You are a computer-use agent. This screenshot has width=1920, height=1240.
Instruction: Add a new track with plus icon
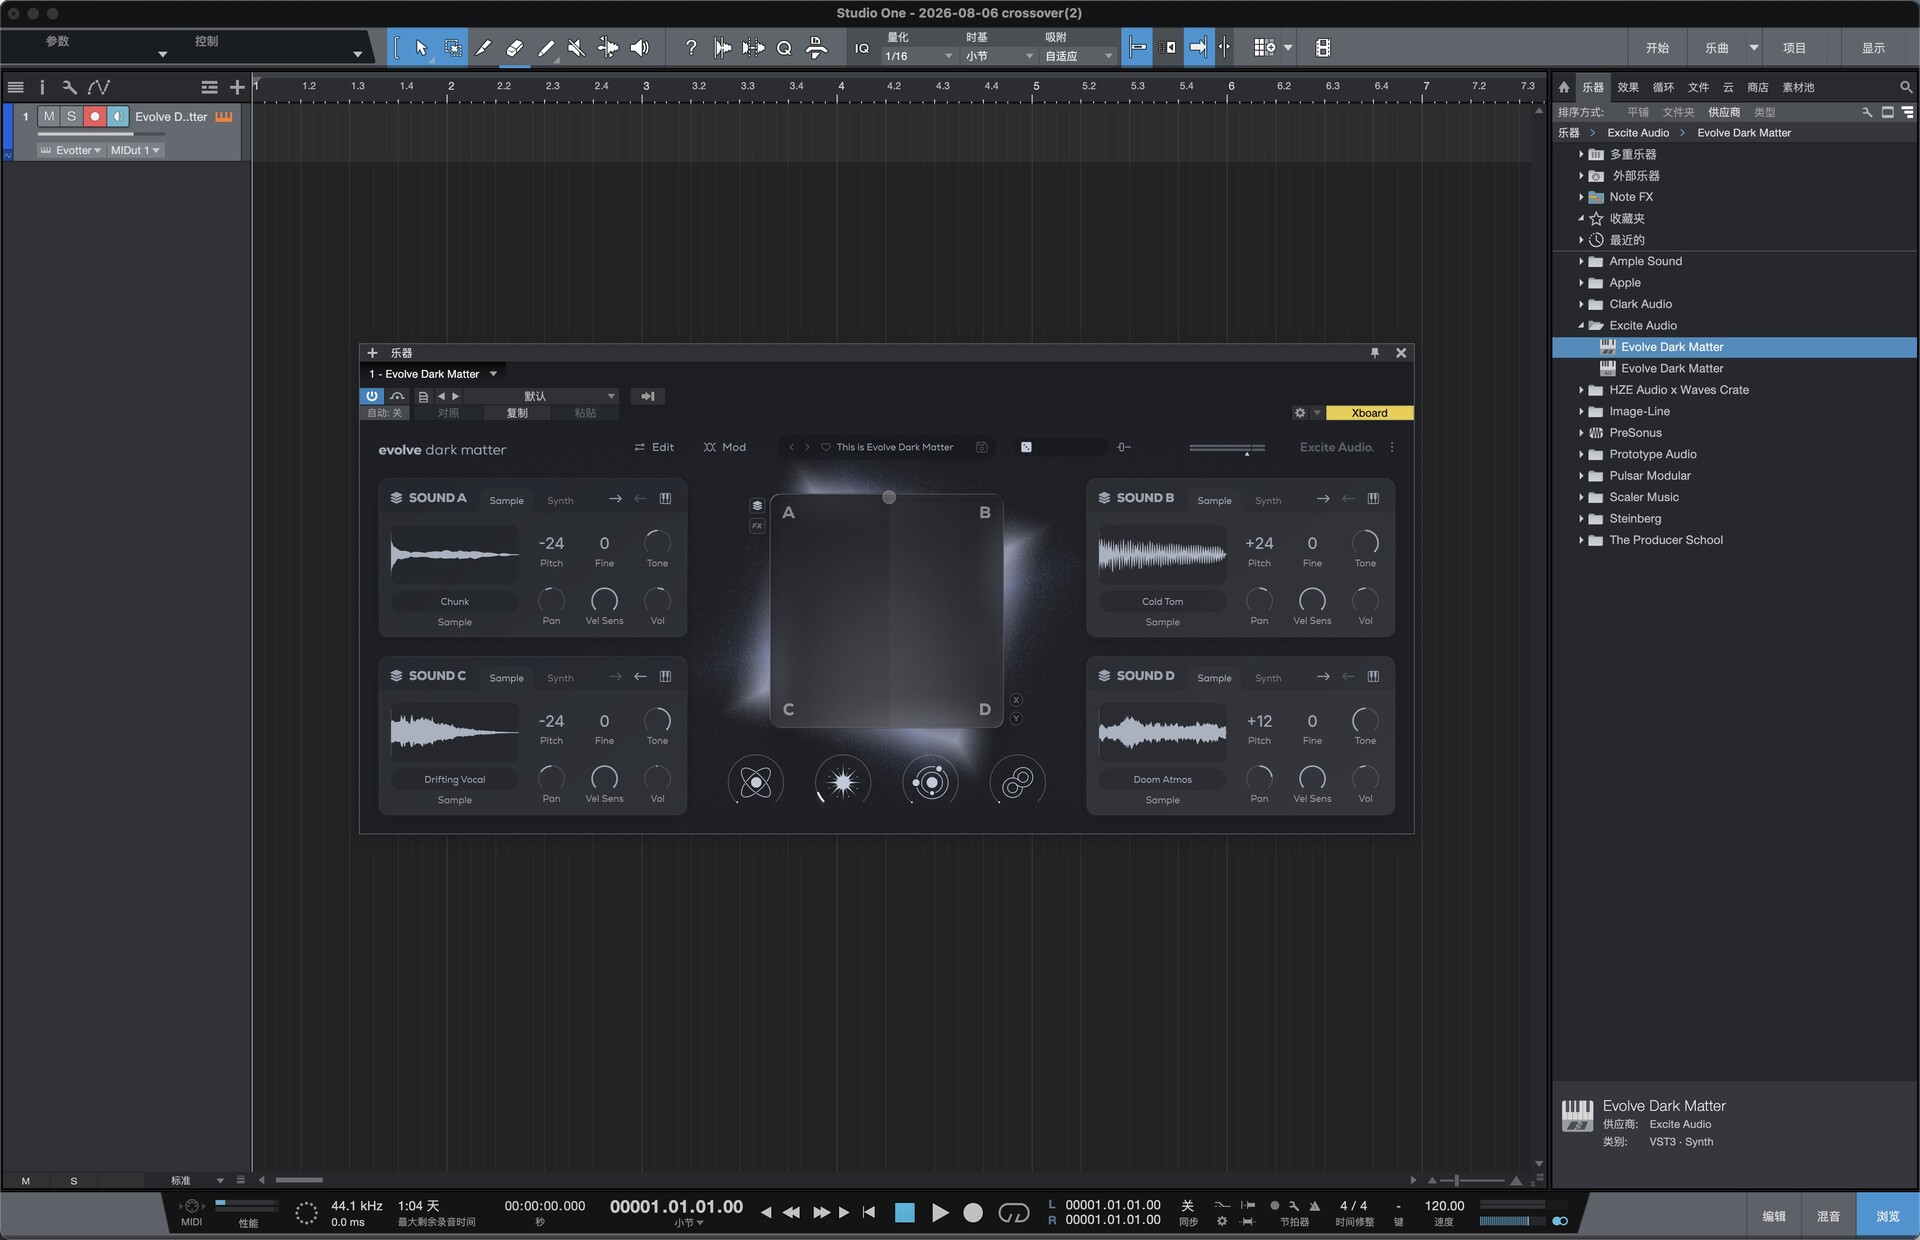(237, 87)
